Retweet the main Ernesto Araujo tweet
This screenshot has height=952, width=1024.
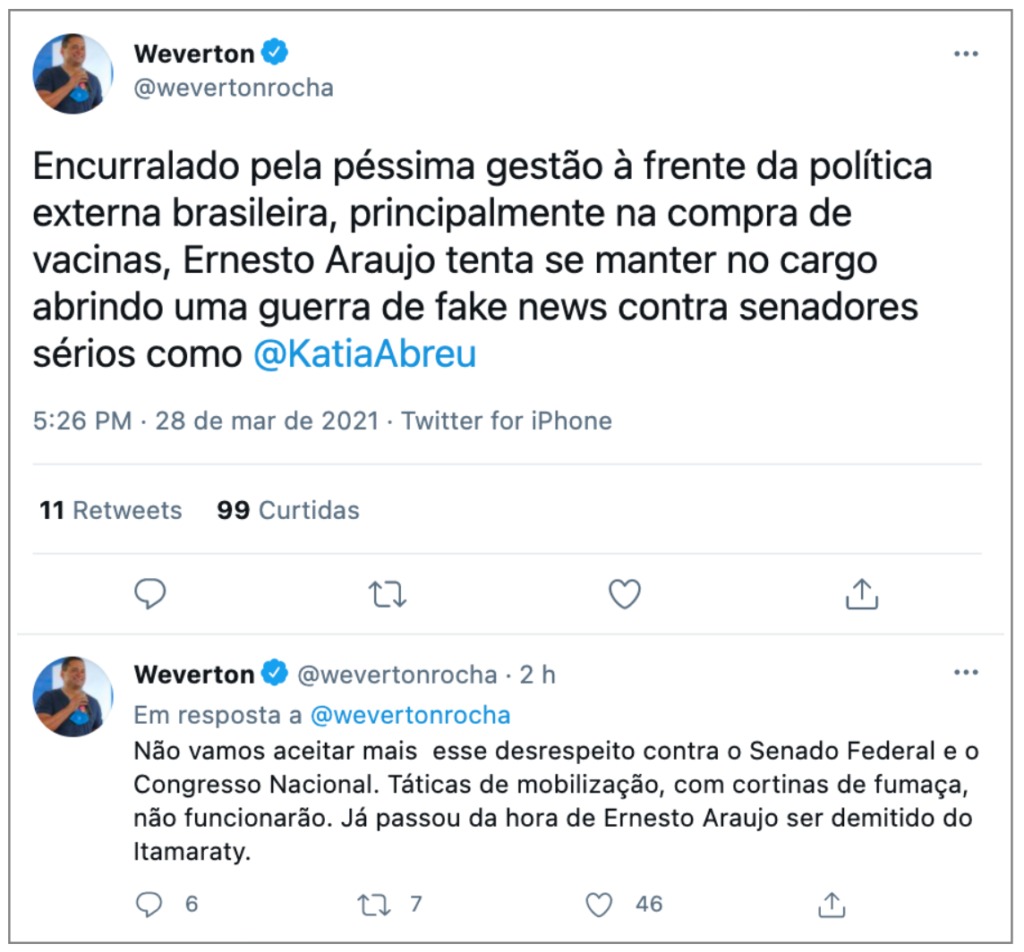[387, 595]
